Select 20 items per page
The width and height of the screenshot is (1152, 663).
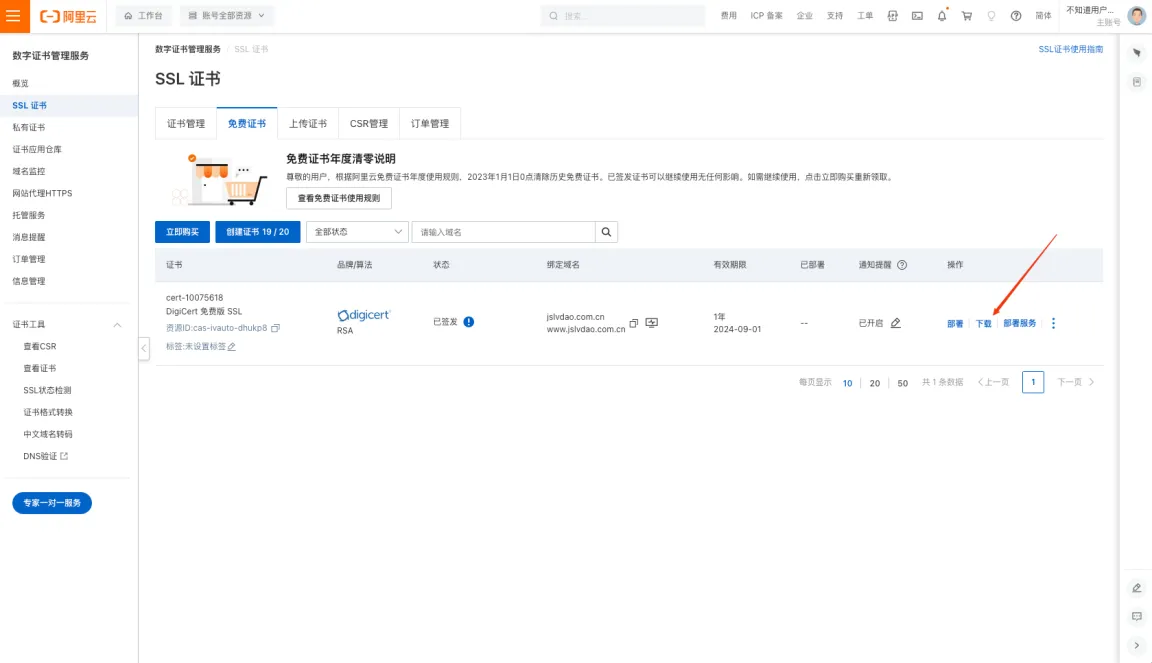tap(874, 383)
